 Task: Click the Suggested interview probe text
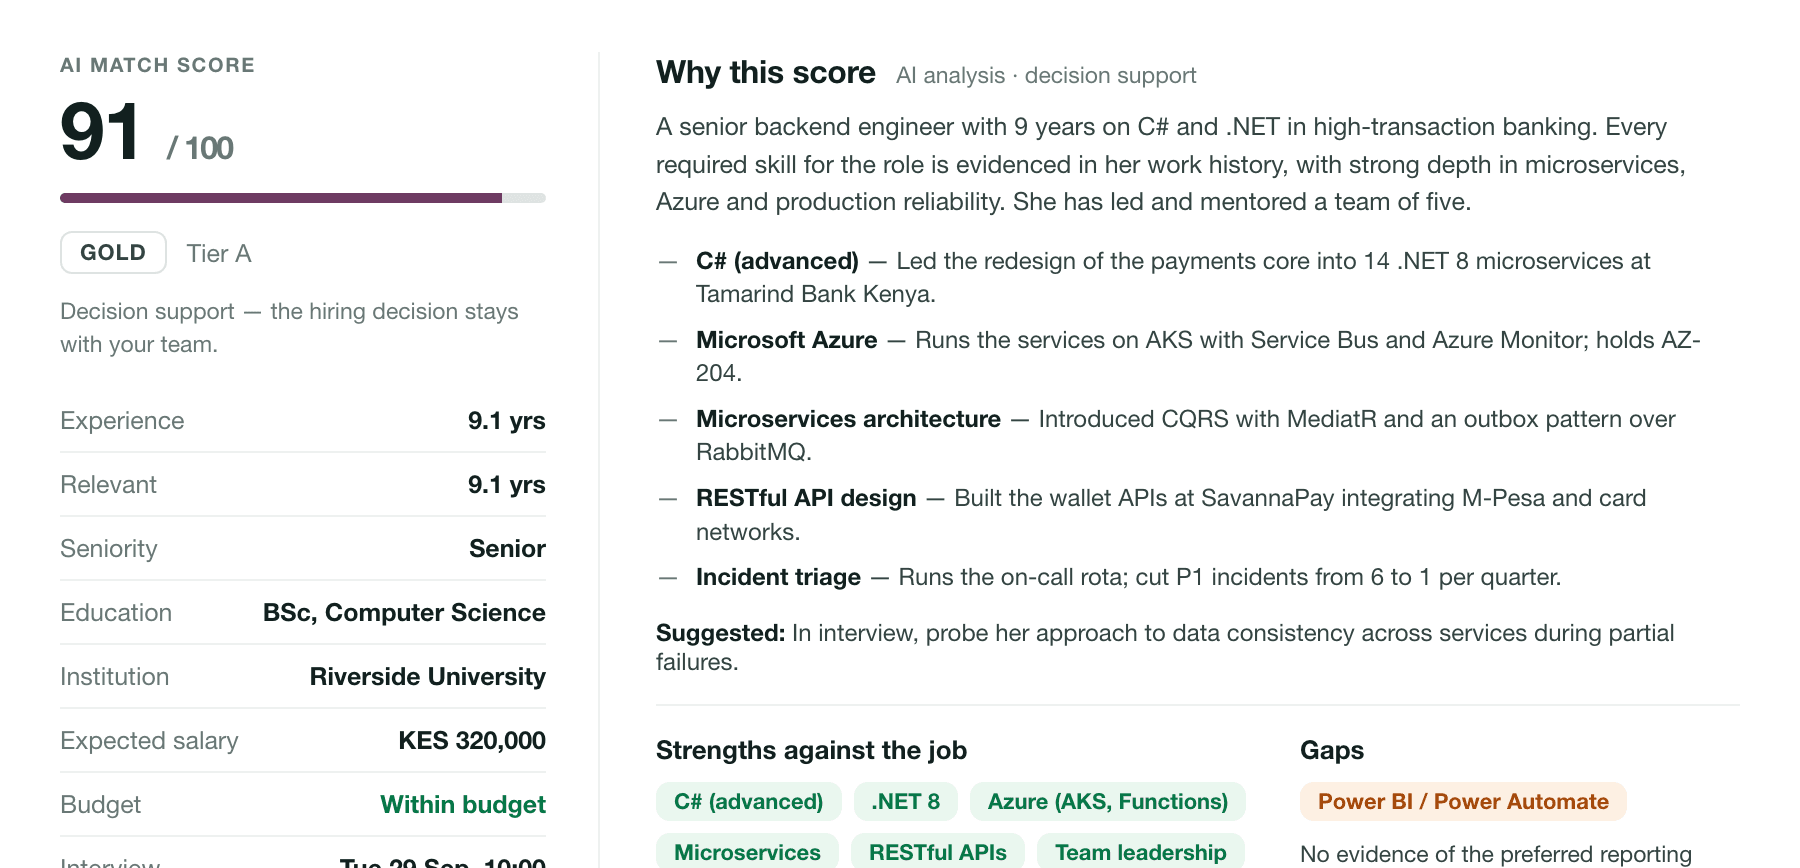click(1165, 647)
